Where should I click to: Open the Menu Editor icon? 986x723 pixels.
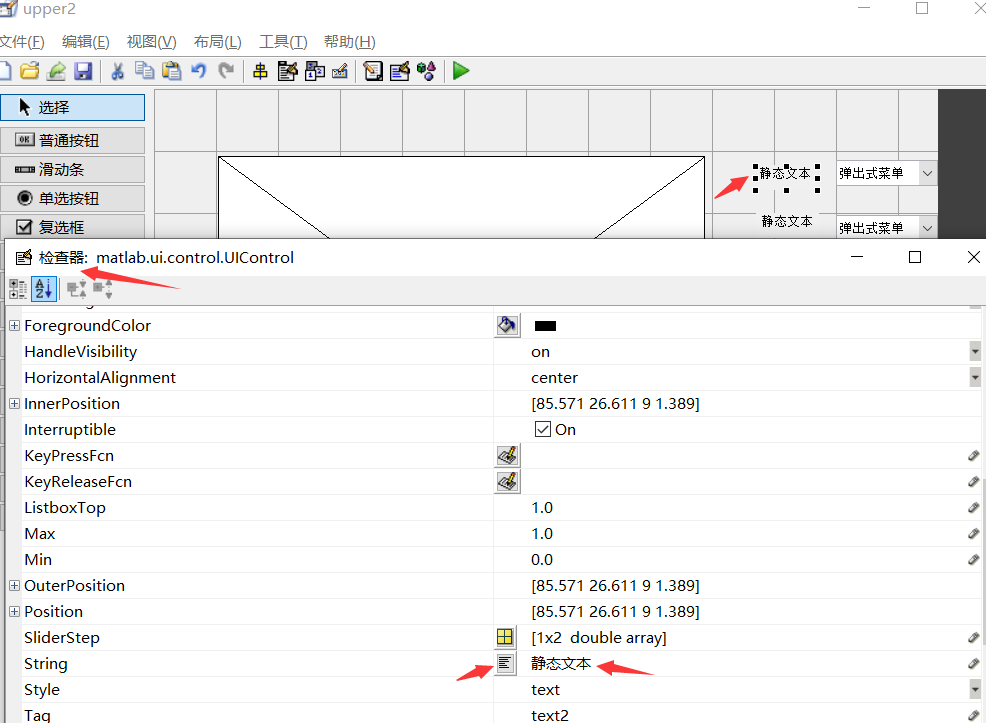click(287, 71)
